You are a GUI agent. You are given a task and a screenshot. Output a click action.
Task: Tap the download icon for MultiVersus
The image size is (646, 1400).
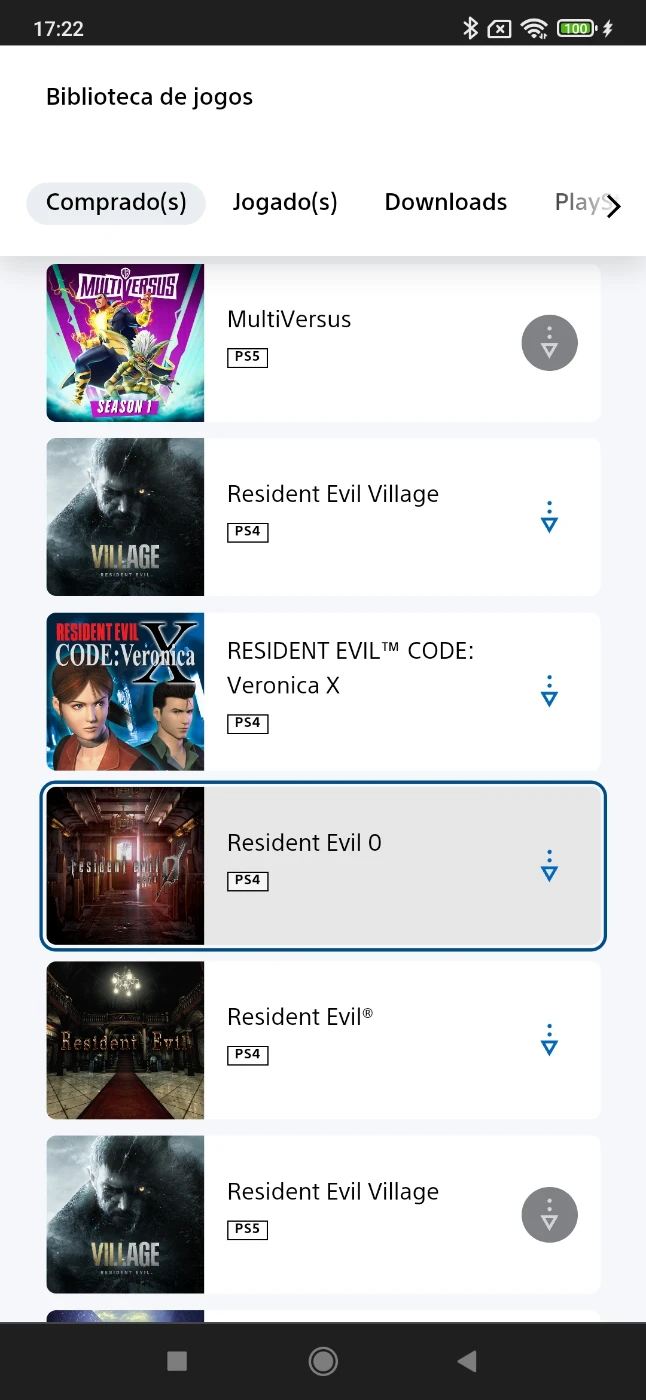tap(549, 343)
